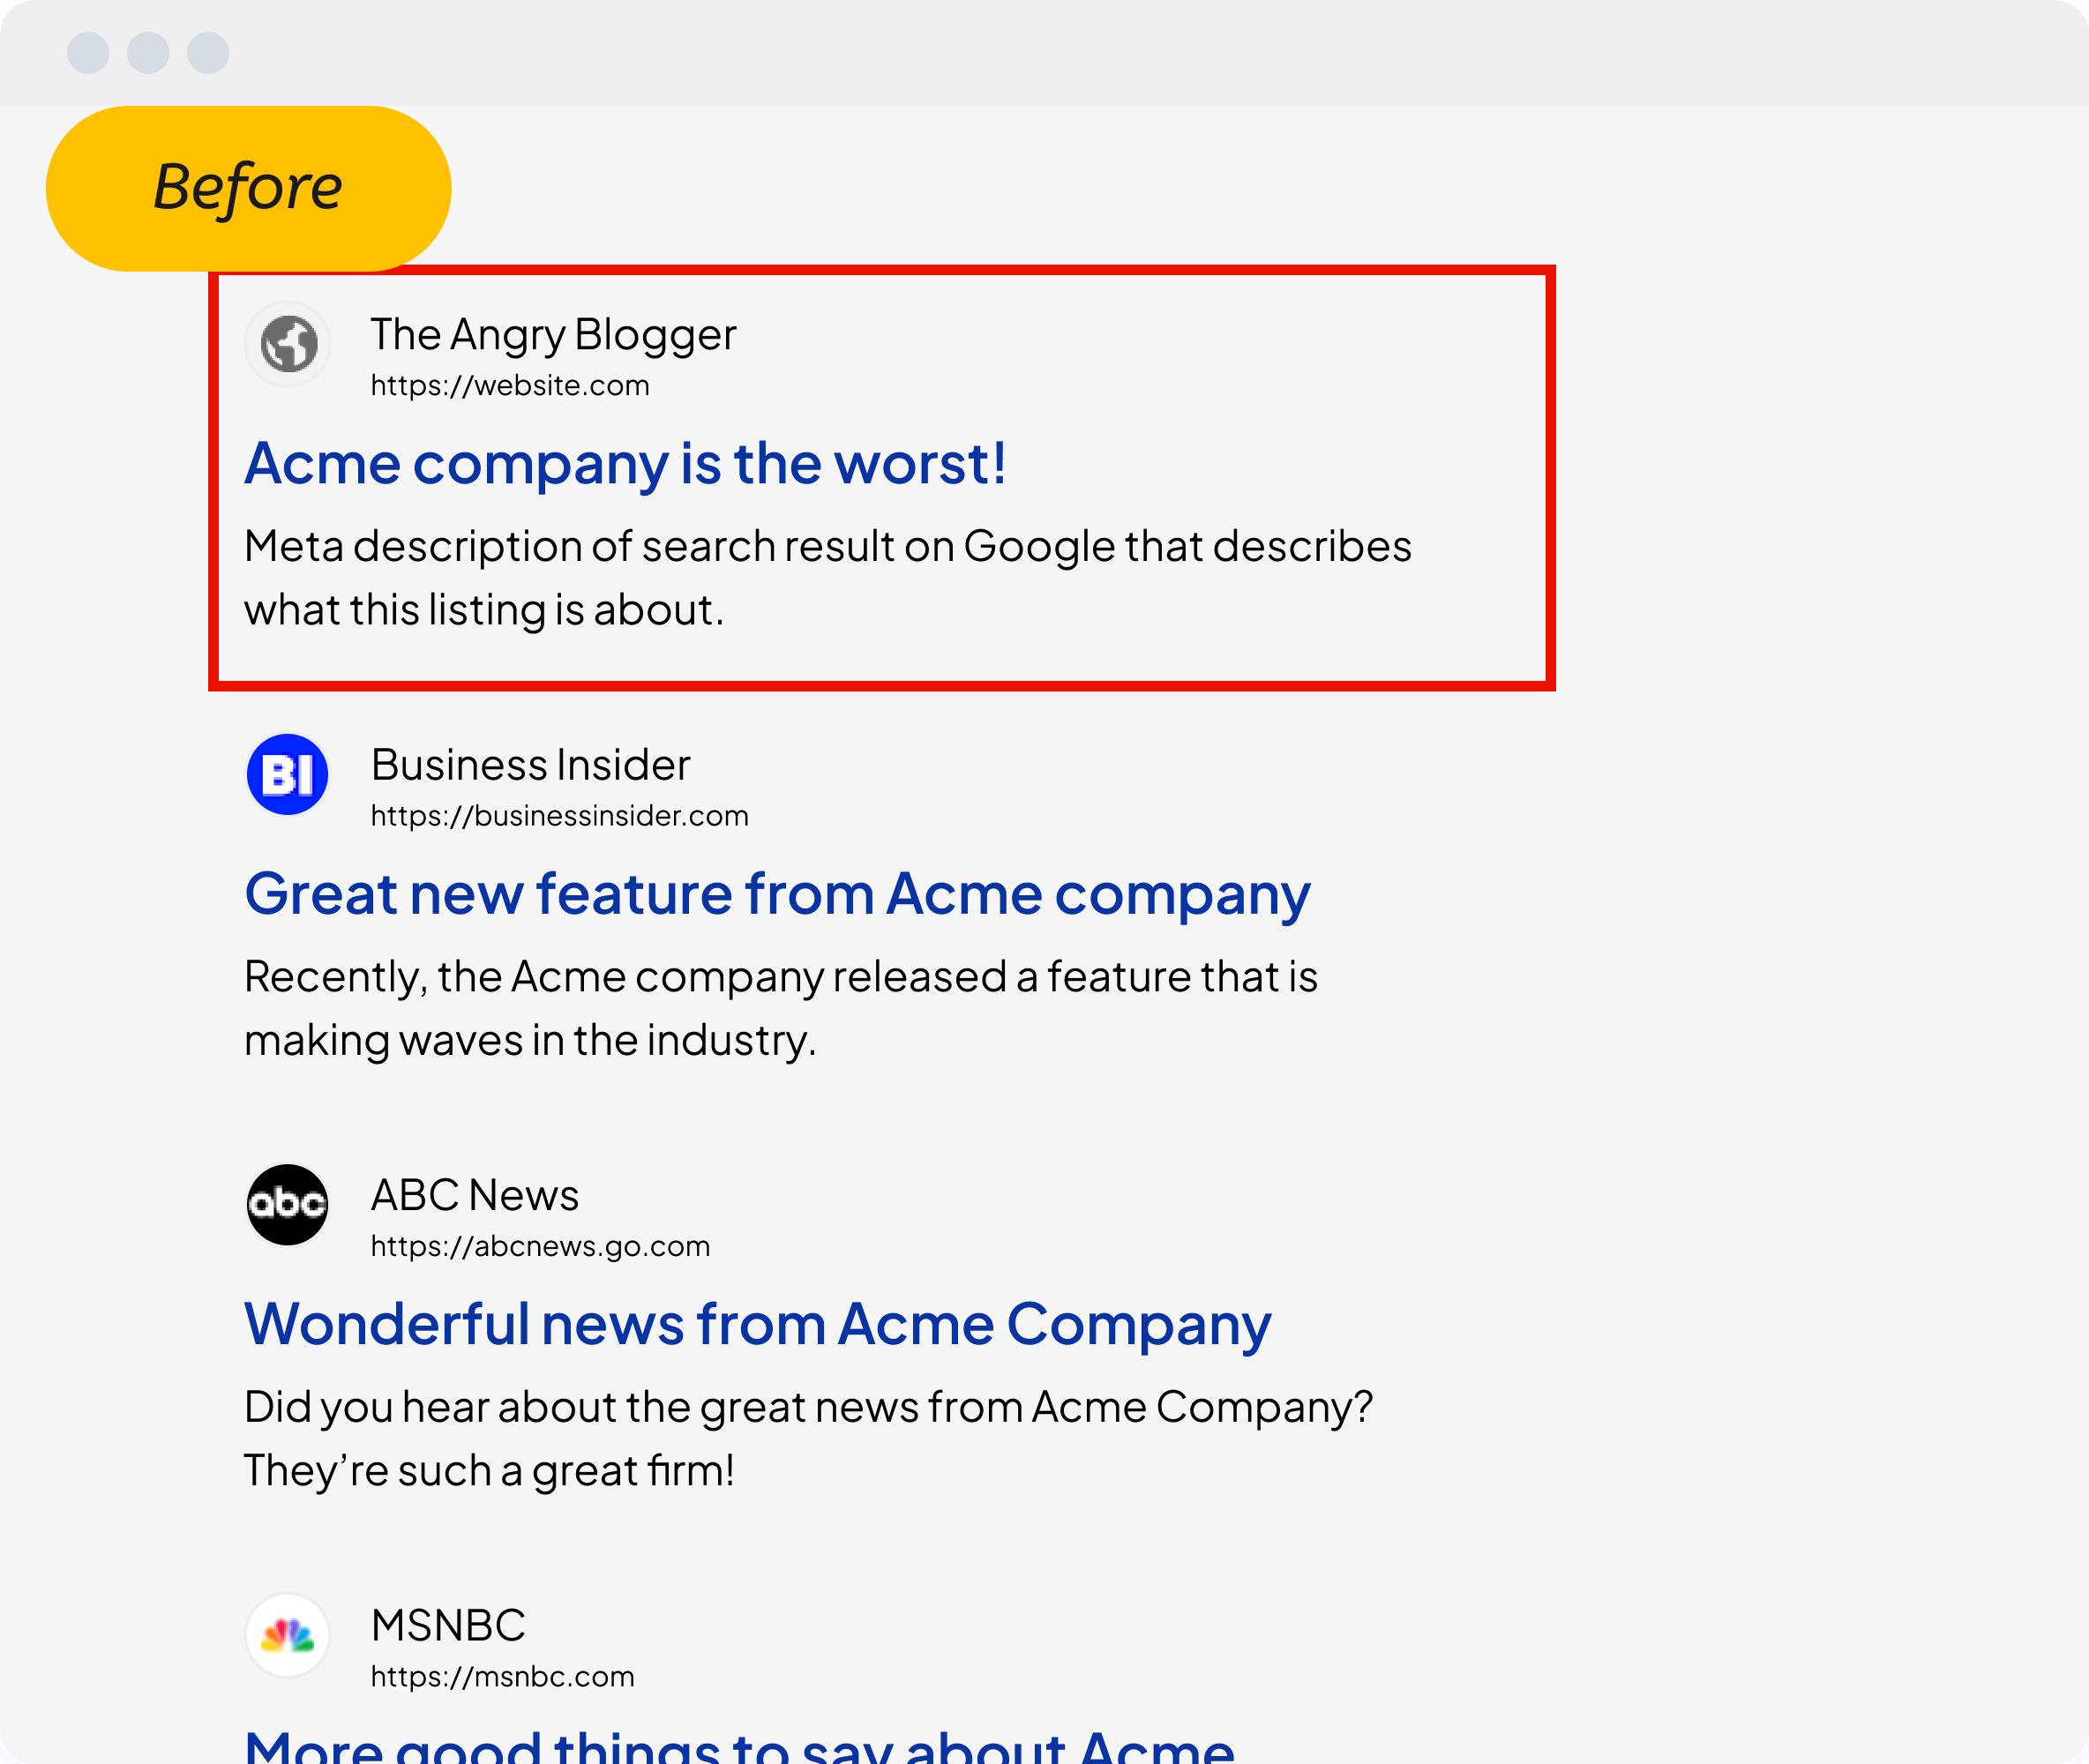Click the 'Business Insider' site name
Image resolution: width=2089 pixels, height=1764 pixels.
530,765
